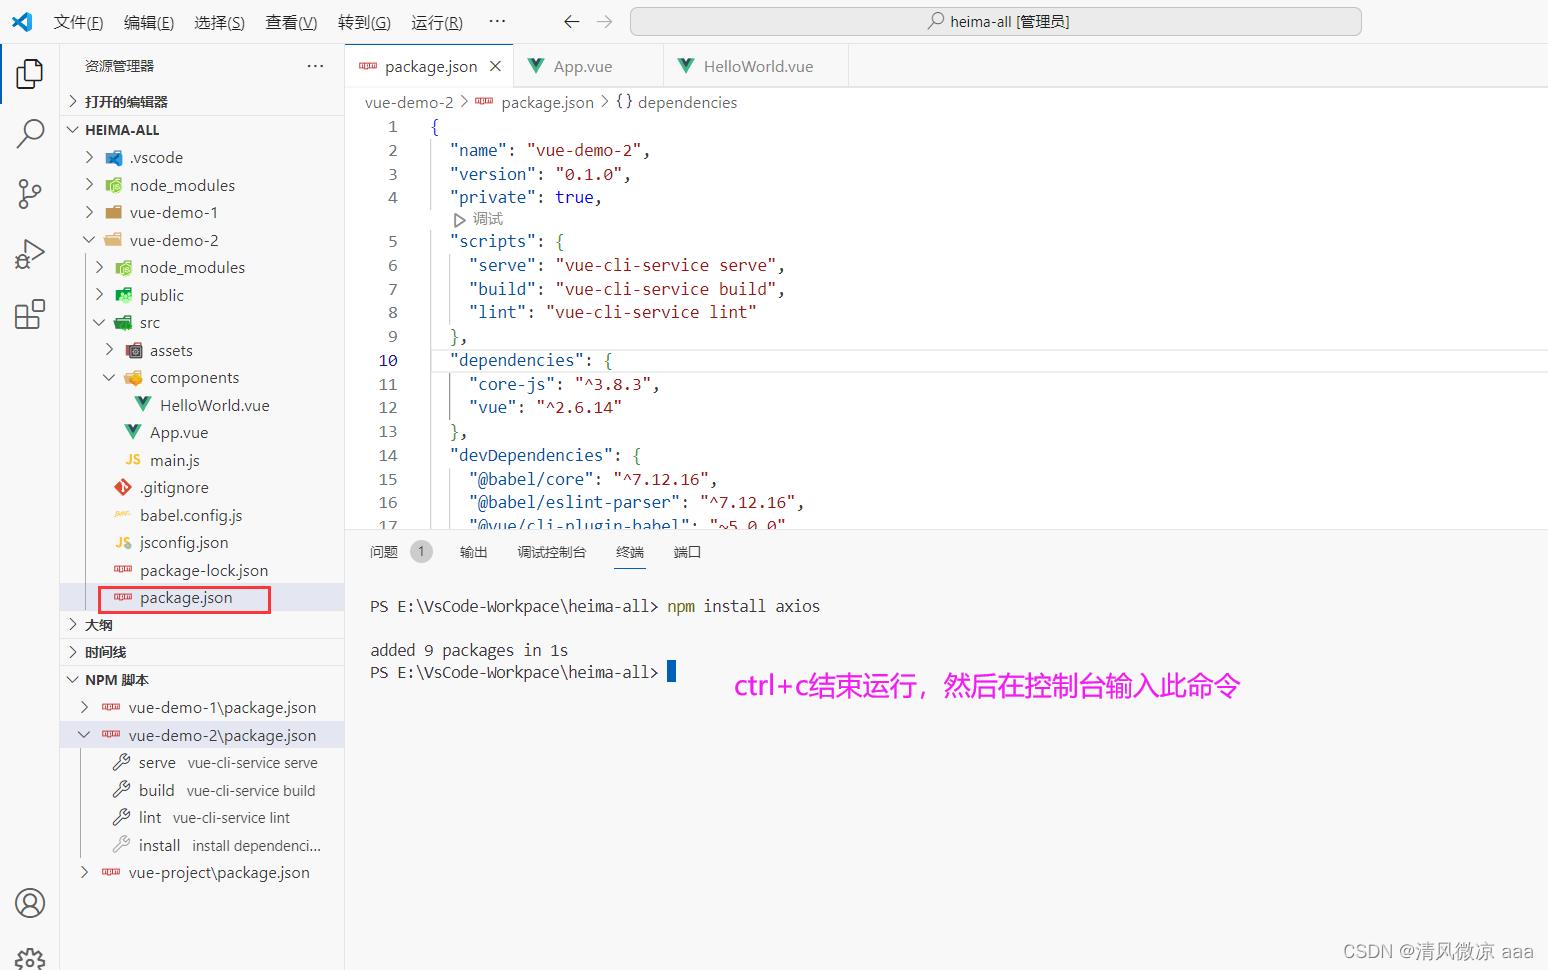This screenshot has width=1548, height=970.
Task: Open the Search view in activity bar
Action: point(30,133)
